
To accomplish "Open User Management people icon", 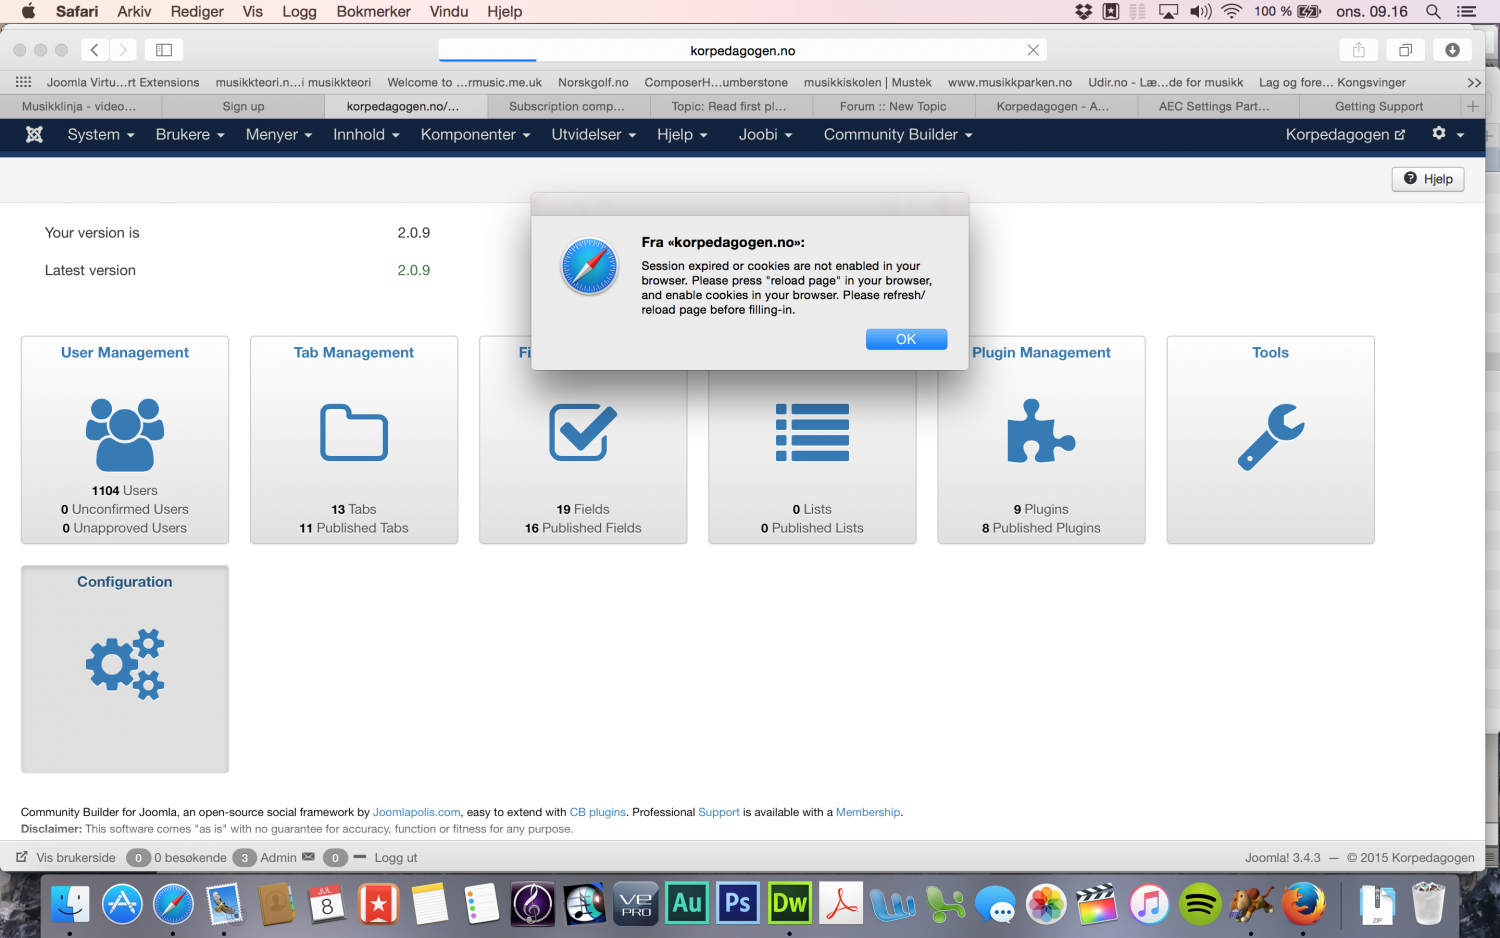I will 125,434.
